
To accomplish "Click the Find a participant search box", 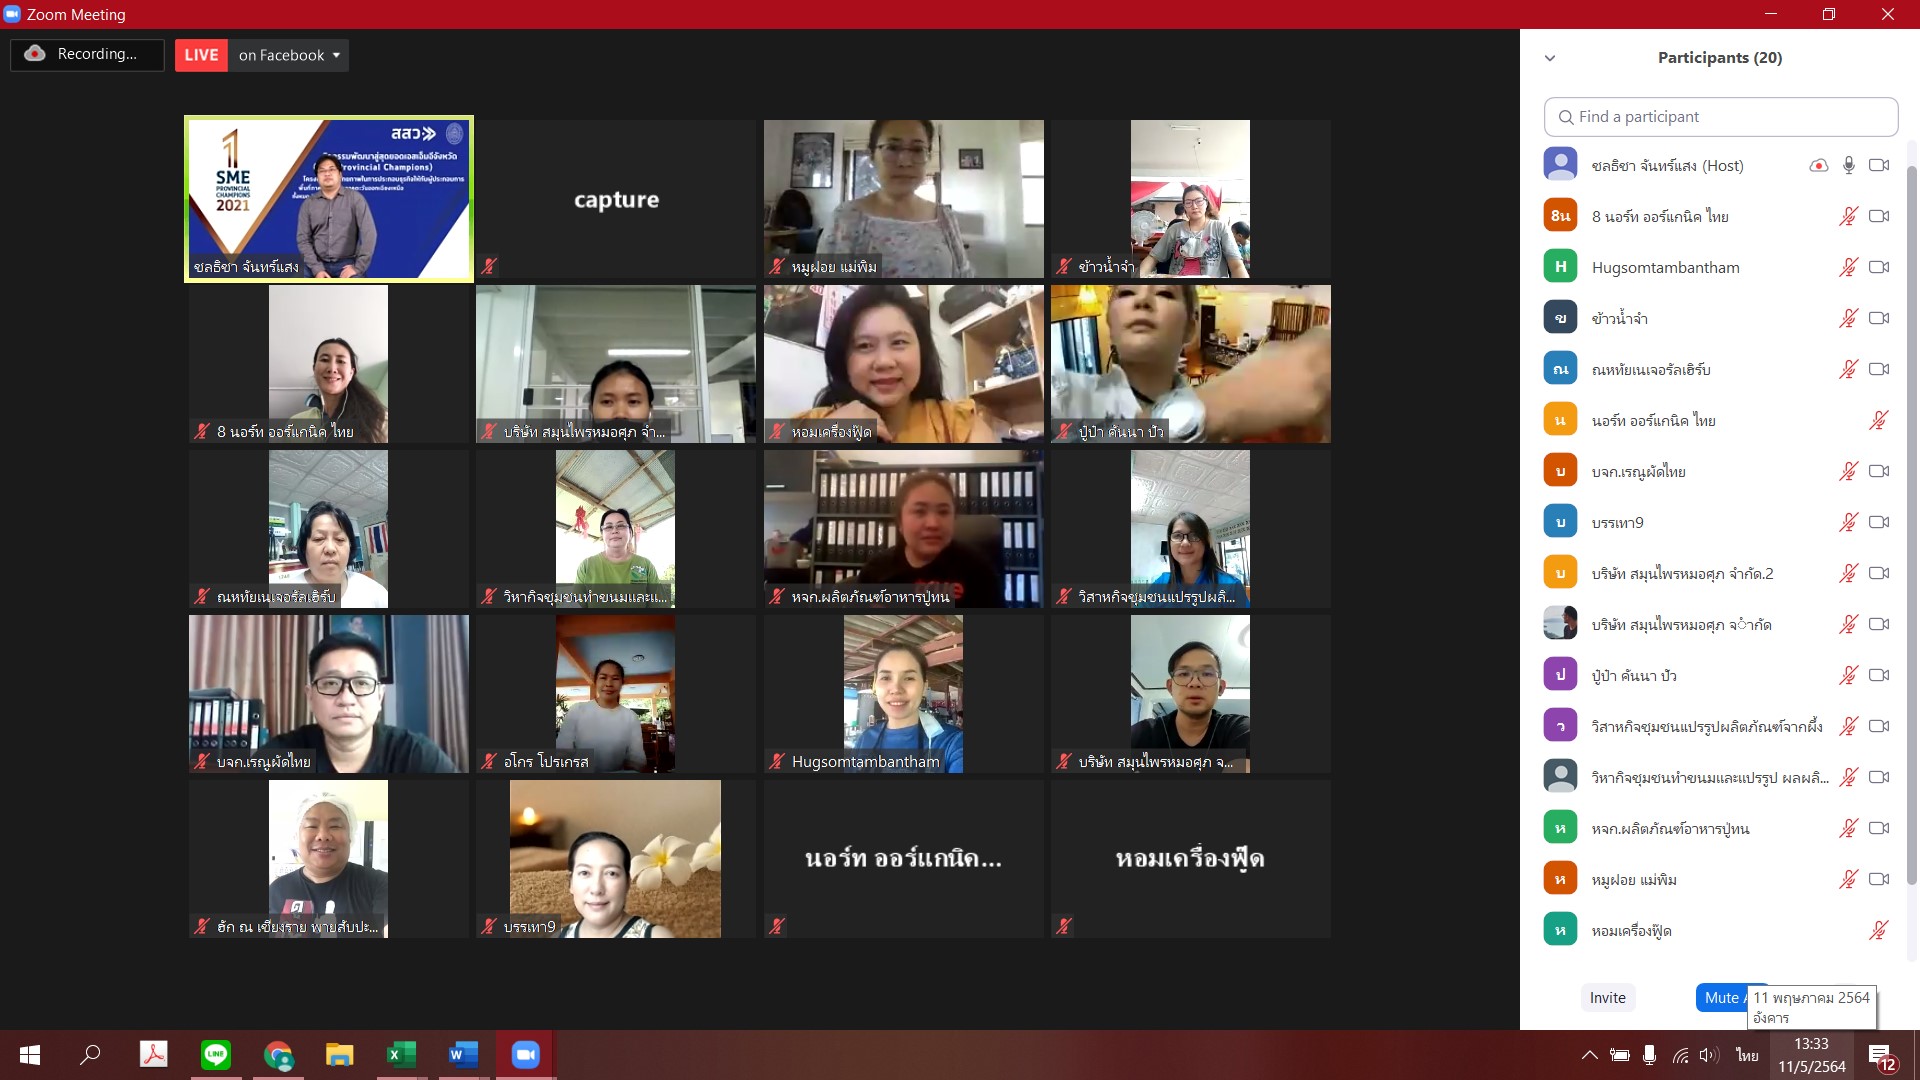I will coord(1720,117).
